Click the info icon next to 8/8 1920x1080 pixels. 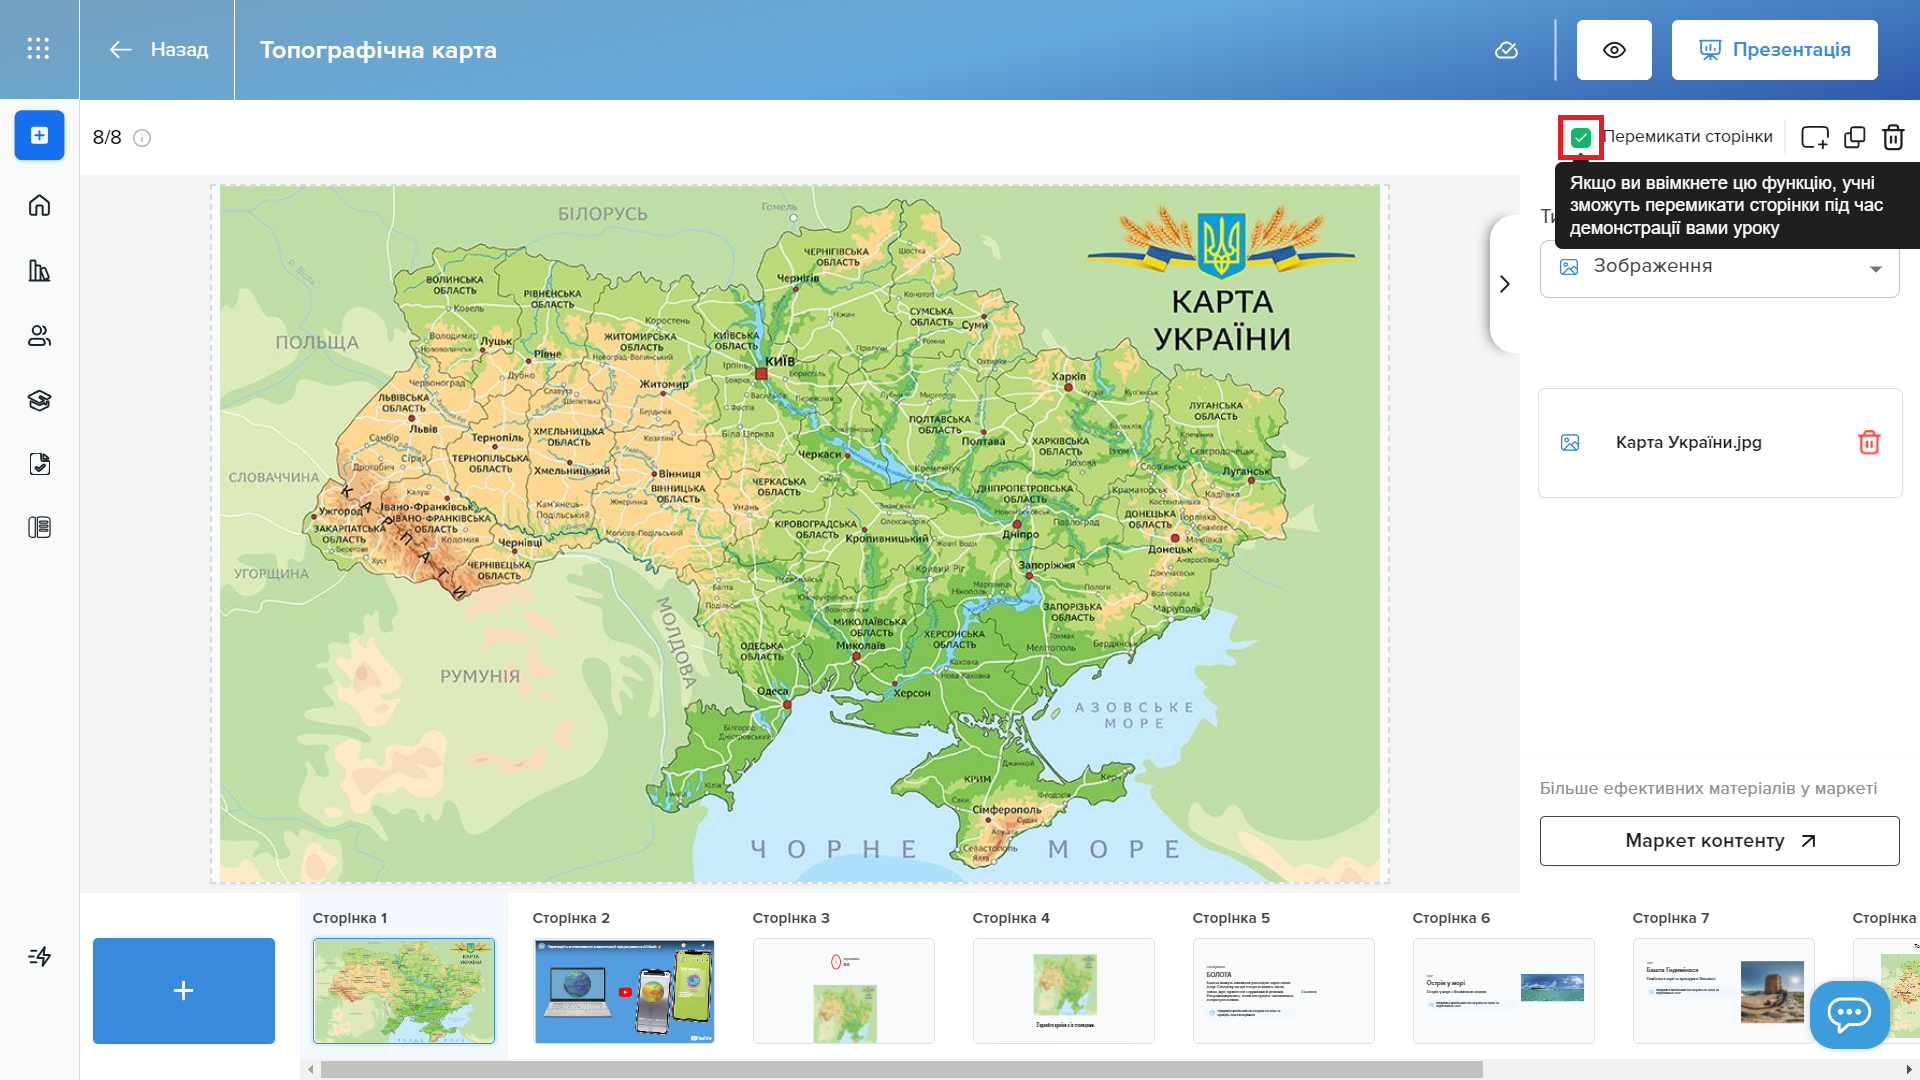pos(142,138)
